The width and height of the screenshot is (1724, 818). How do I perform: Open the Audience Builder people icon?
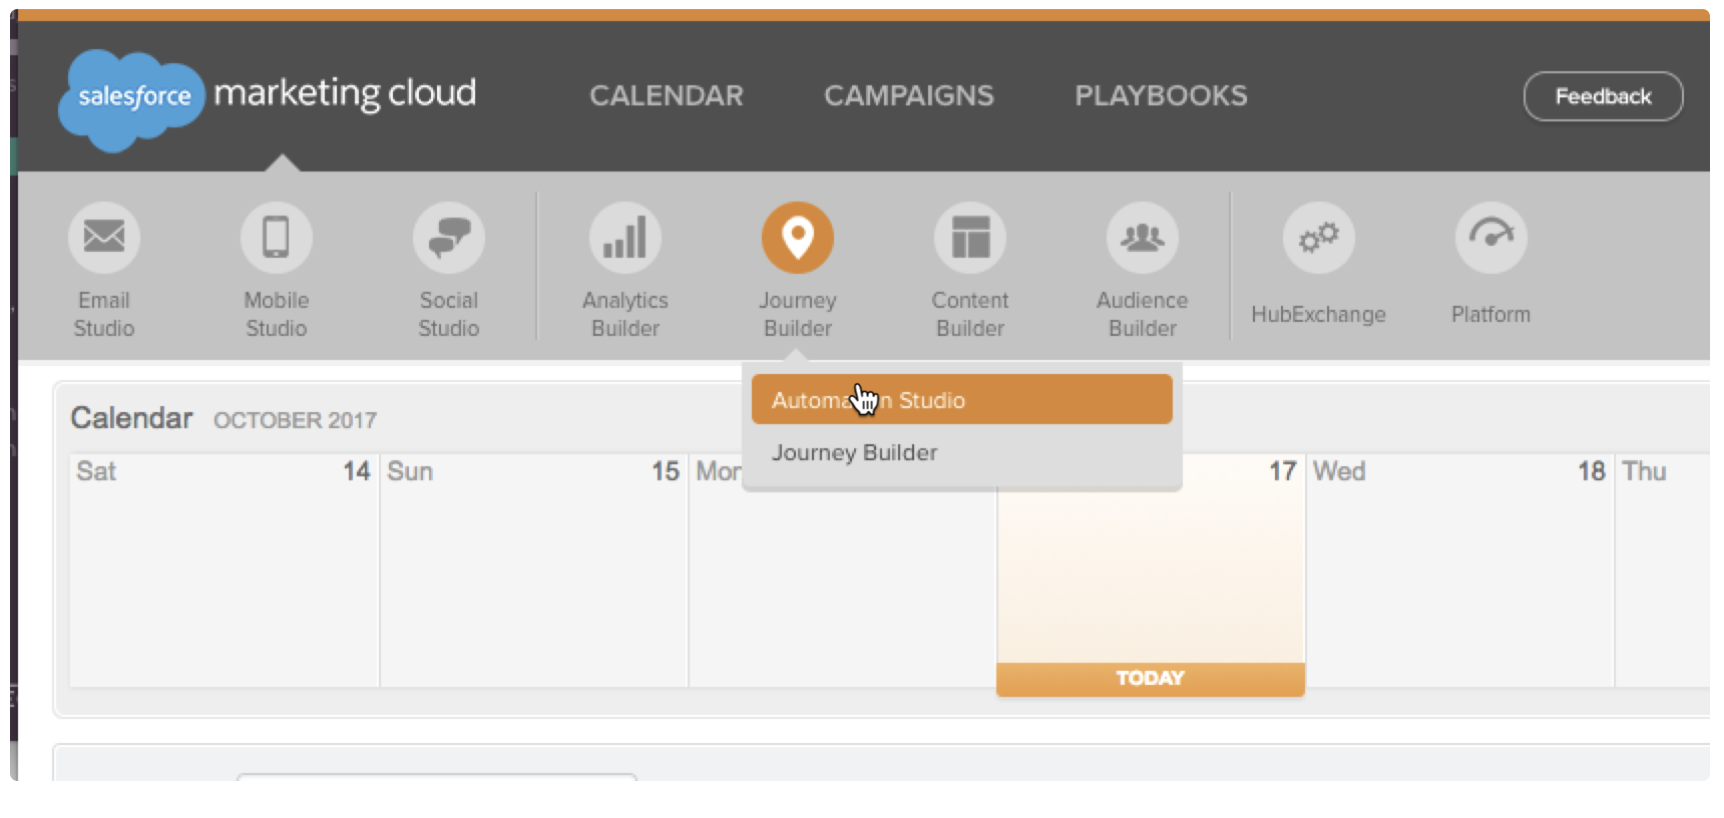1142,237
